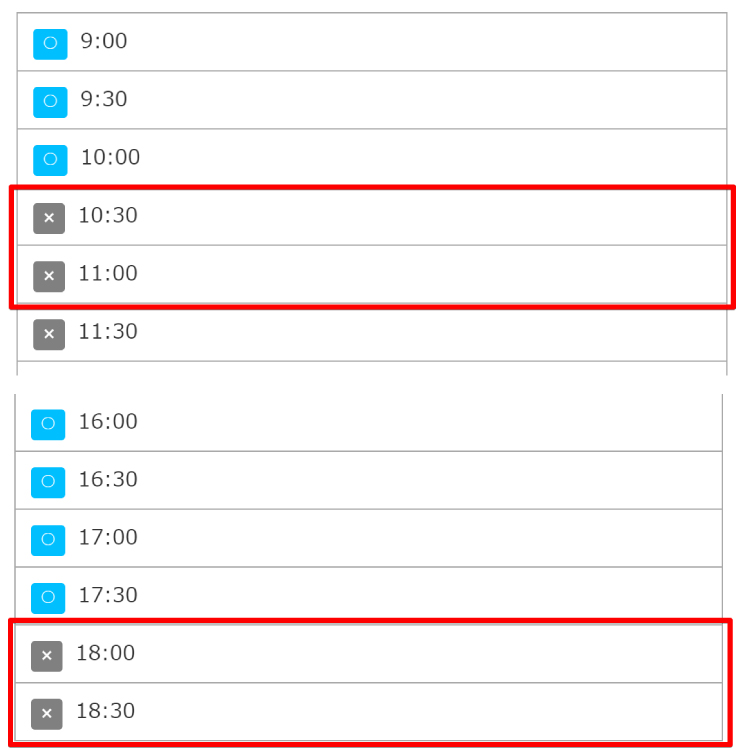Click the gray X icon for 18:00
The image size is (740, 750).
tap(47, 656)
